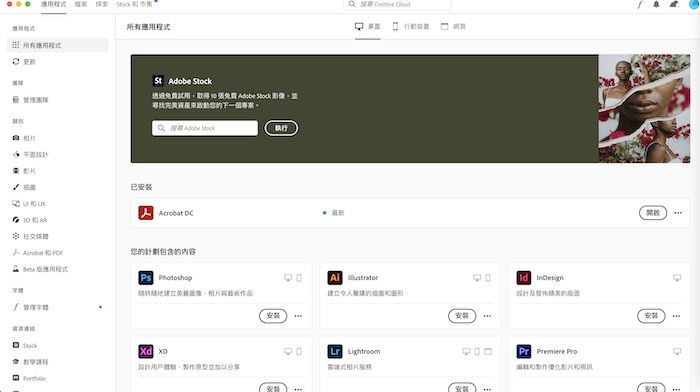Select 所有應用程式 in sidebar
700x392 pixels.
click(58, 45)
